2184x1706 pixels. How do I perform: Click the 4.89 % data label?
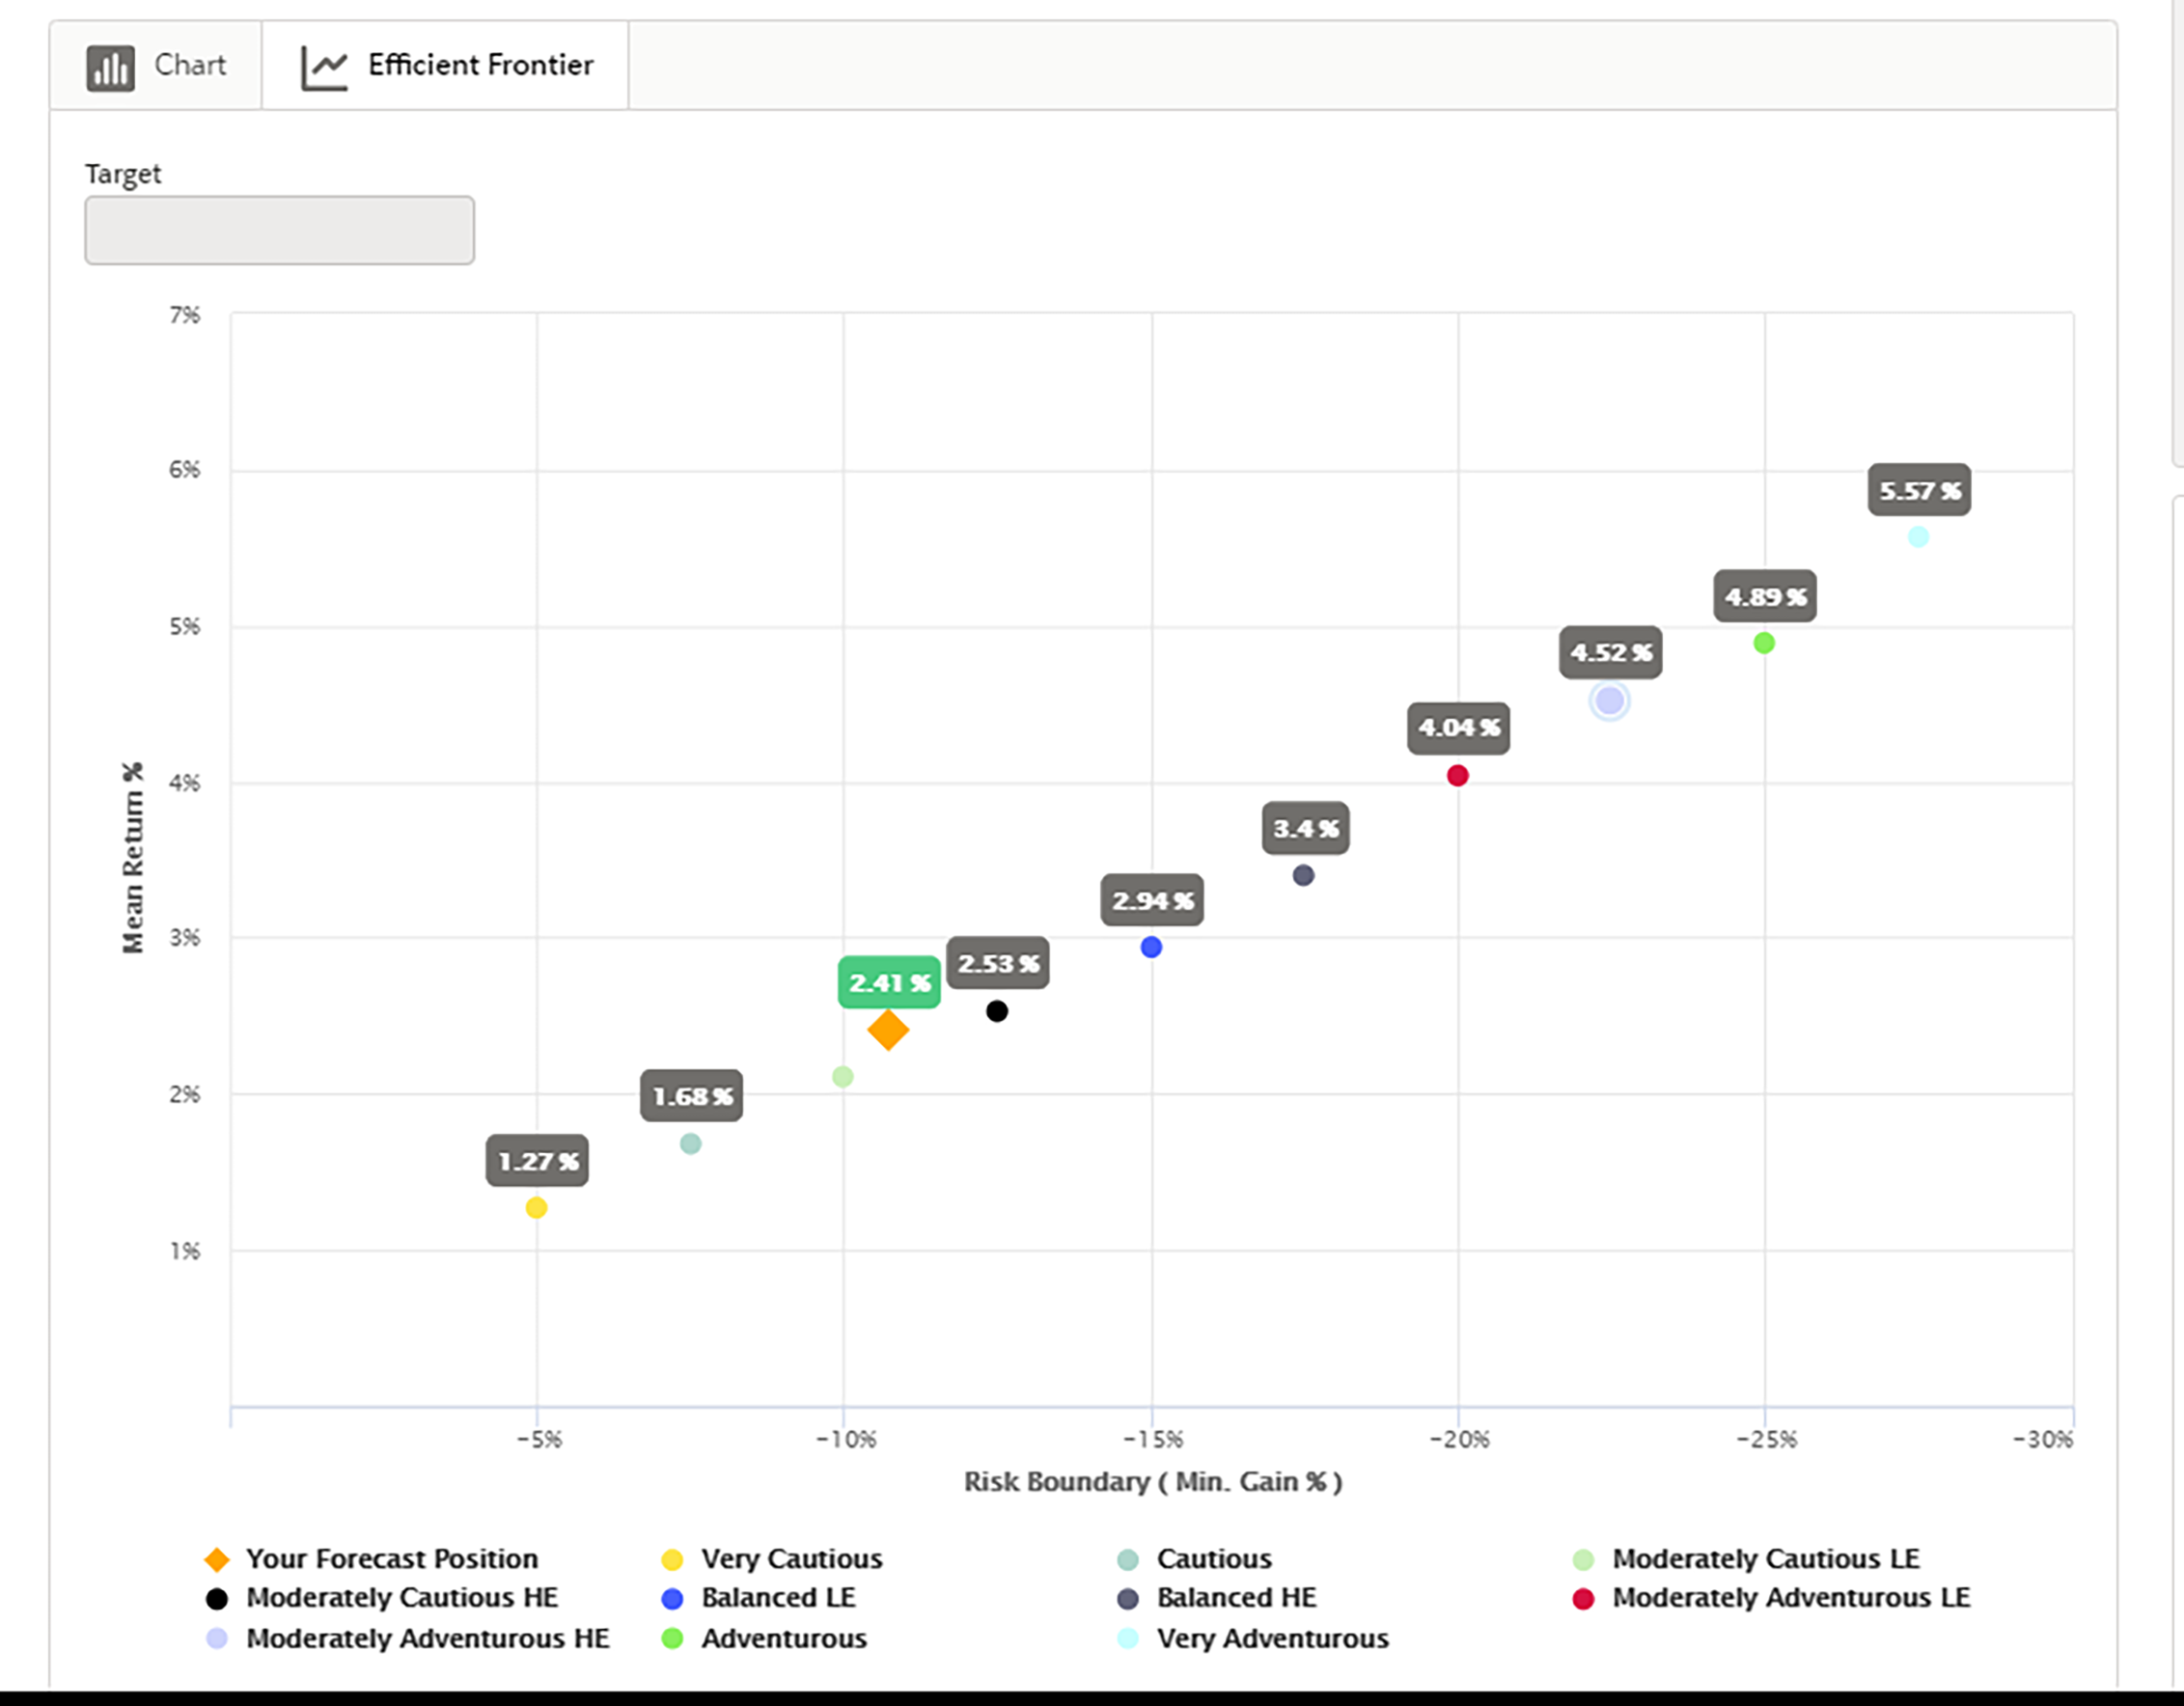tap(1765, 596)
